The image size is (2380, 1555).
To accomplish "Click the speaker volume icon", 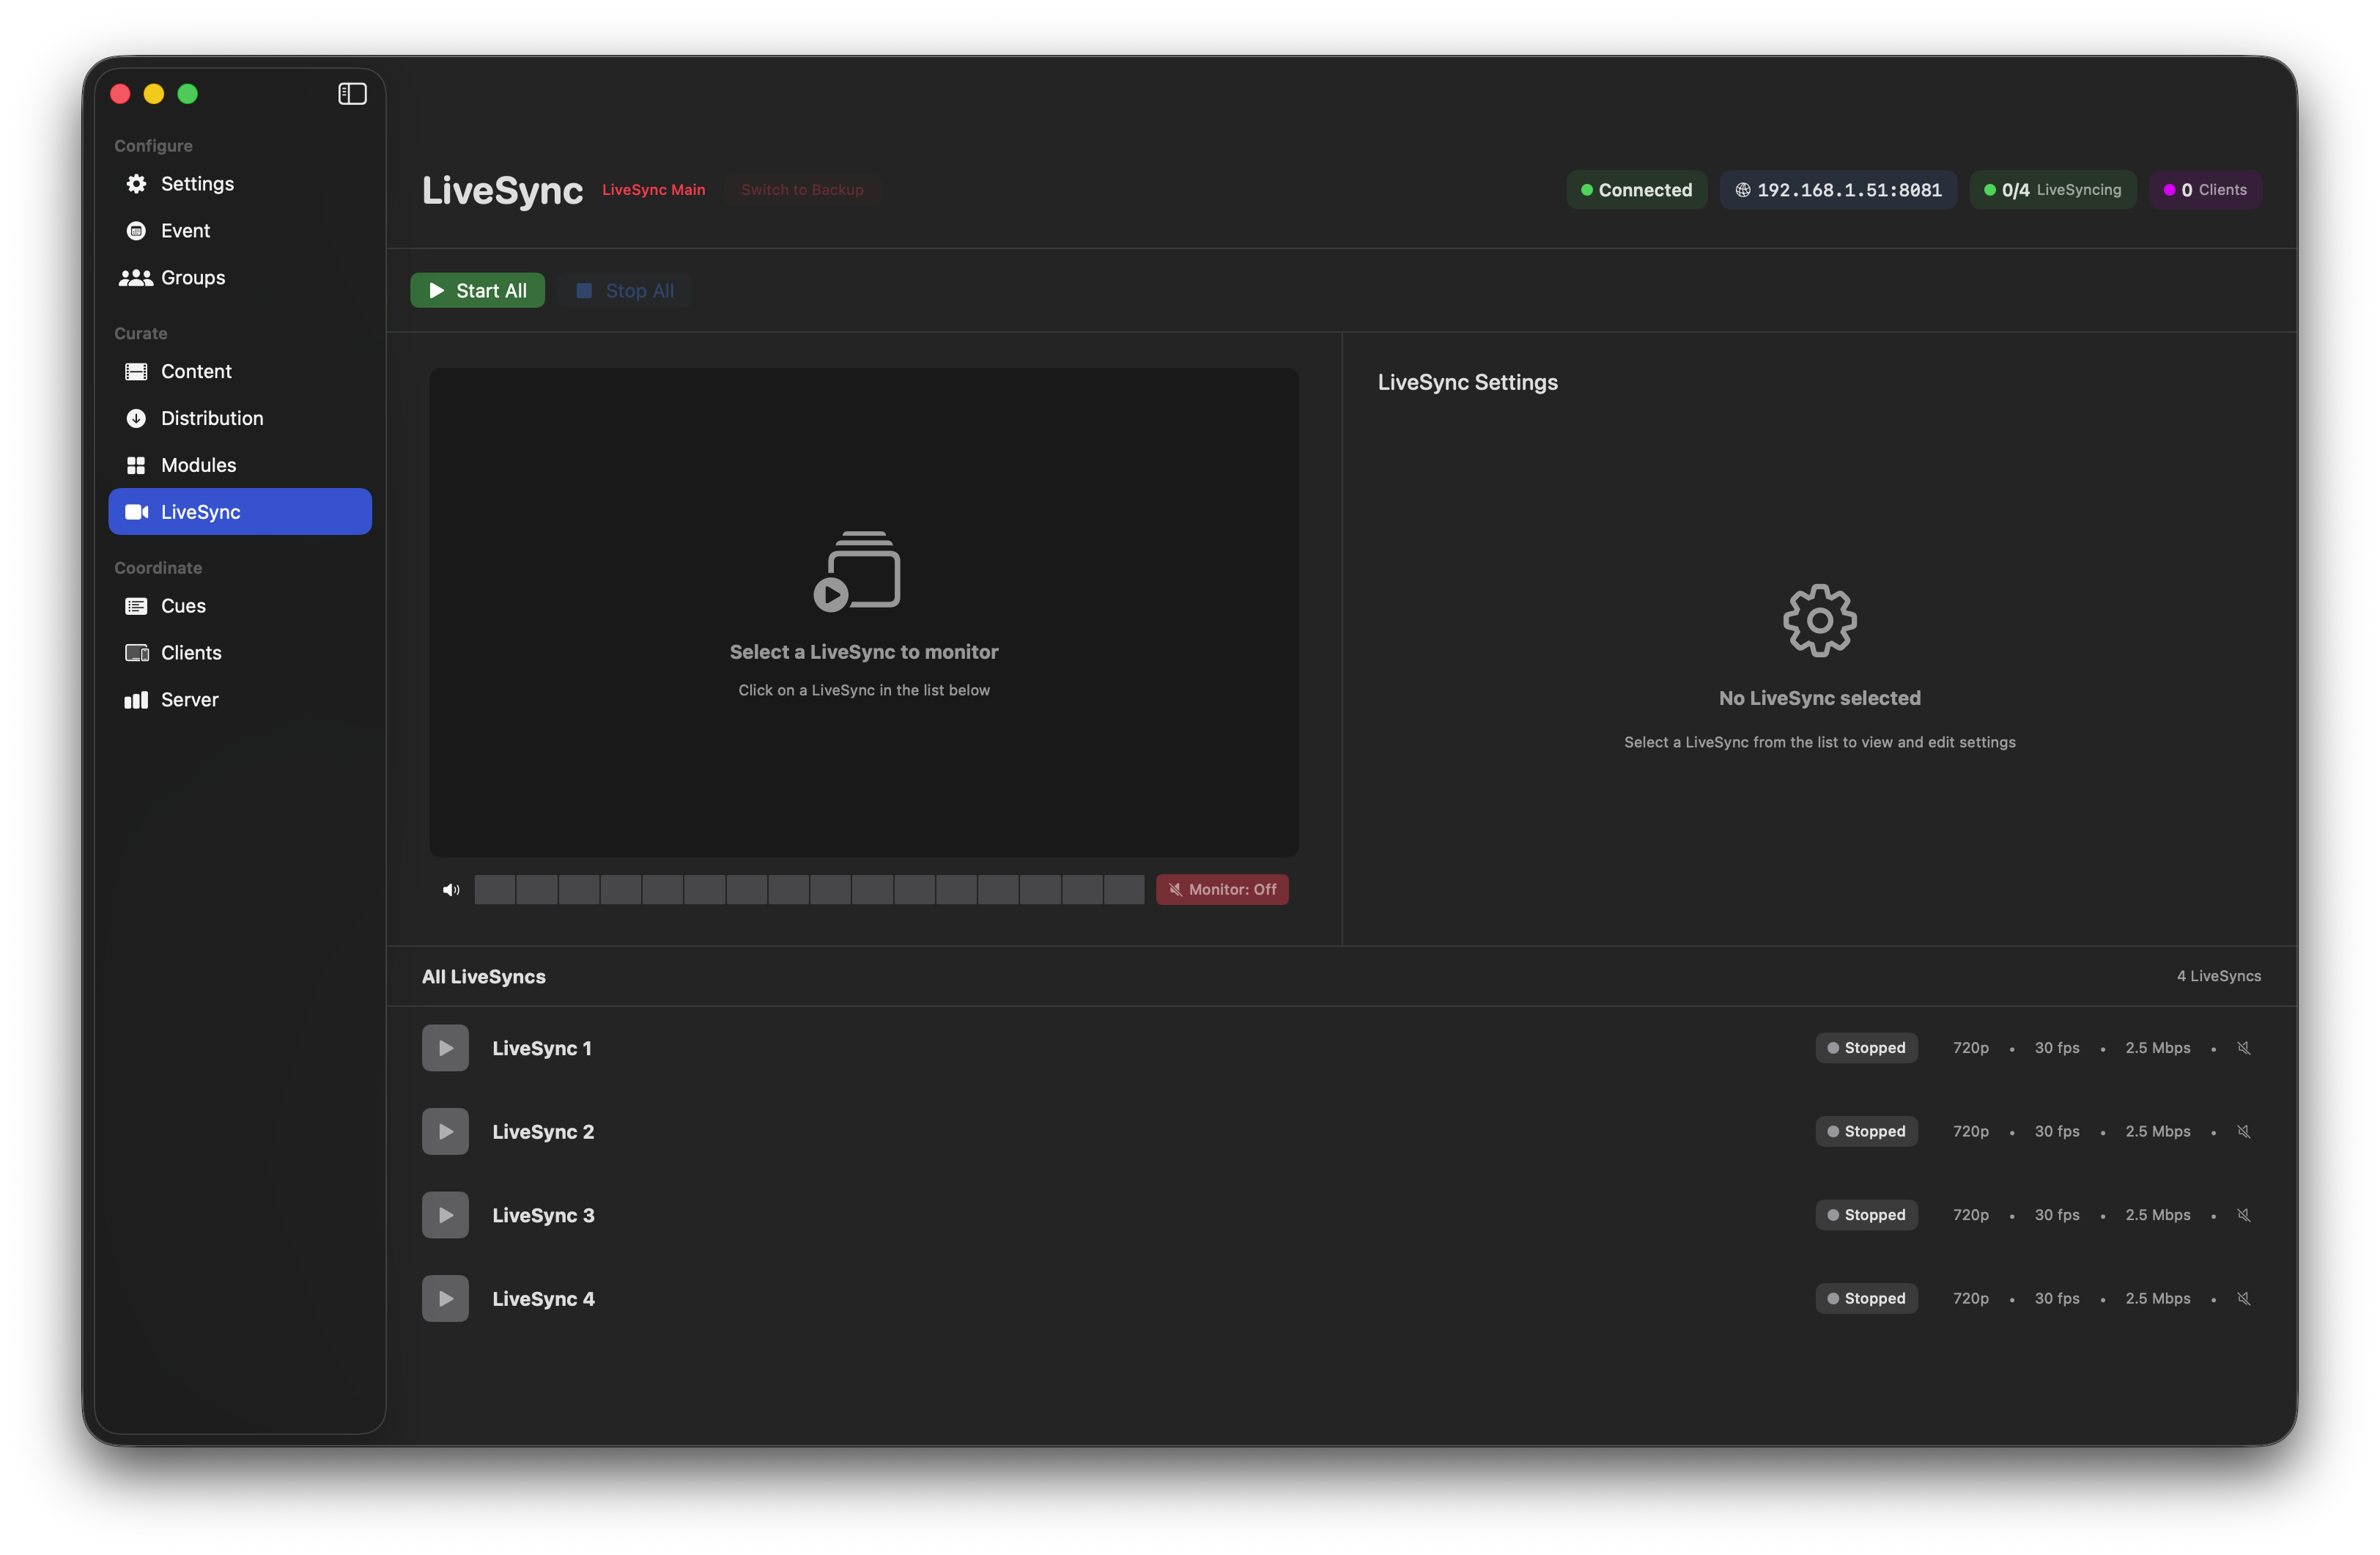I will 451,890.
